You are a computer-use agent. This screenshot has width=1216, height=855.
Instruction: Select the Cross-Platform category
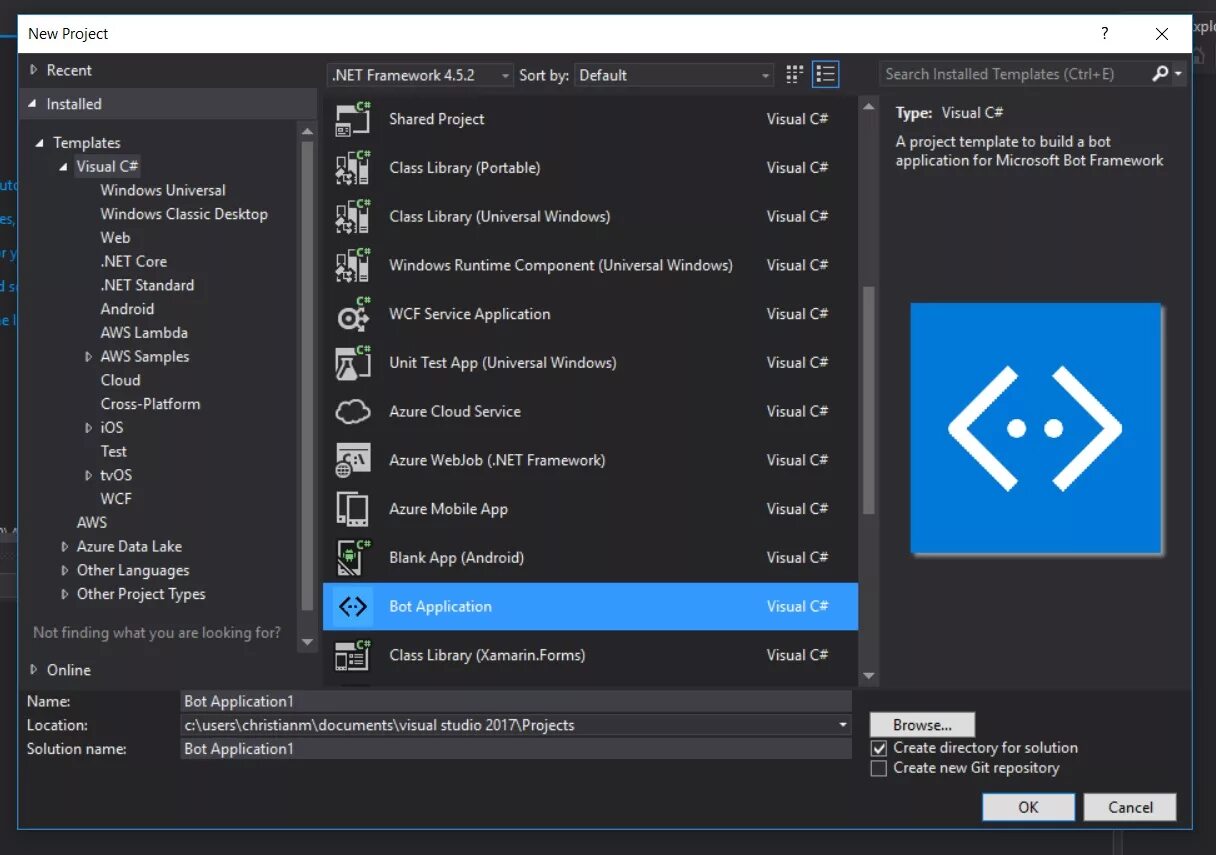tap(150, 404)
